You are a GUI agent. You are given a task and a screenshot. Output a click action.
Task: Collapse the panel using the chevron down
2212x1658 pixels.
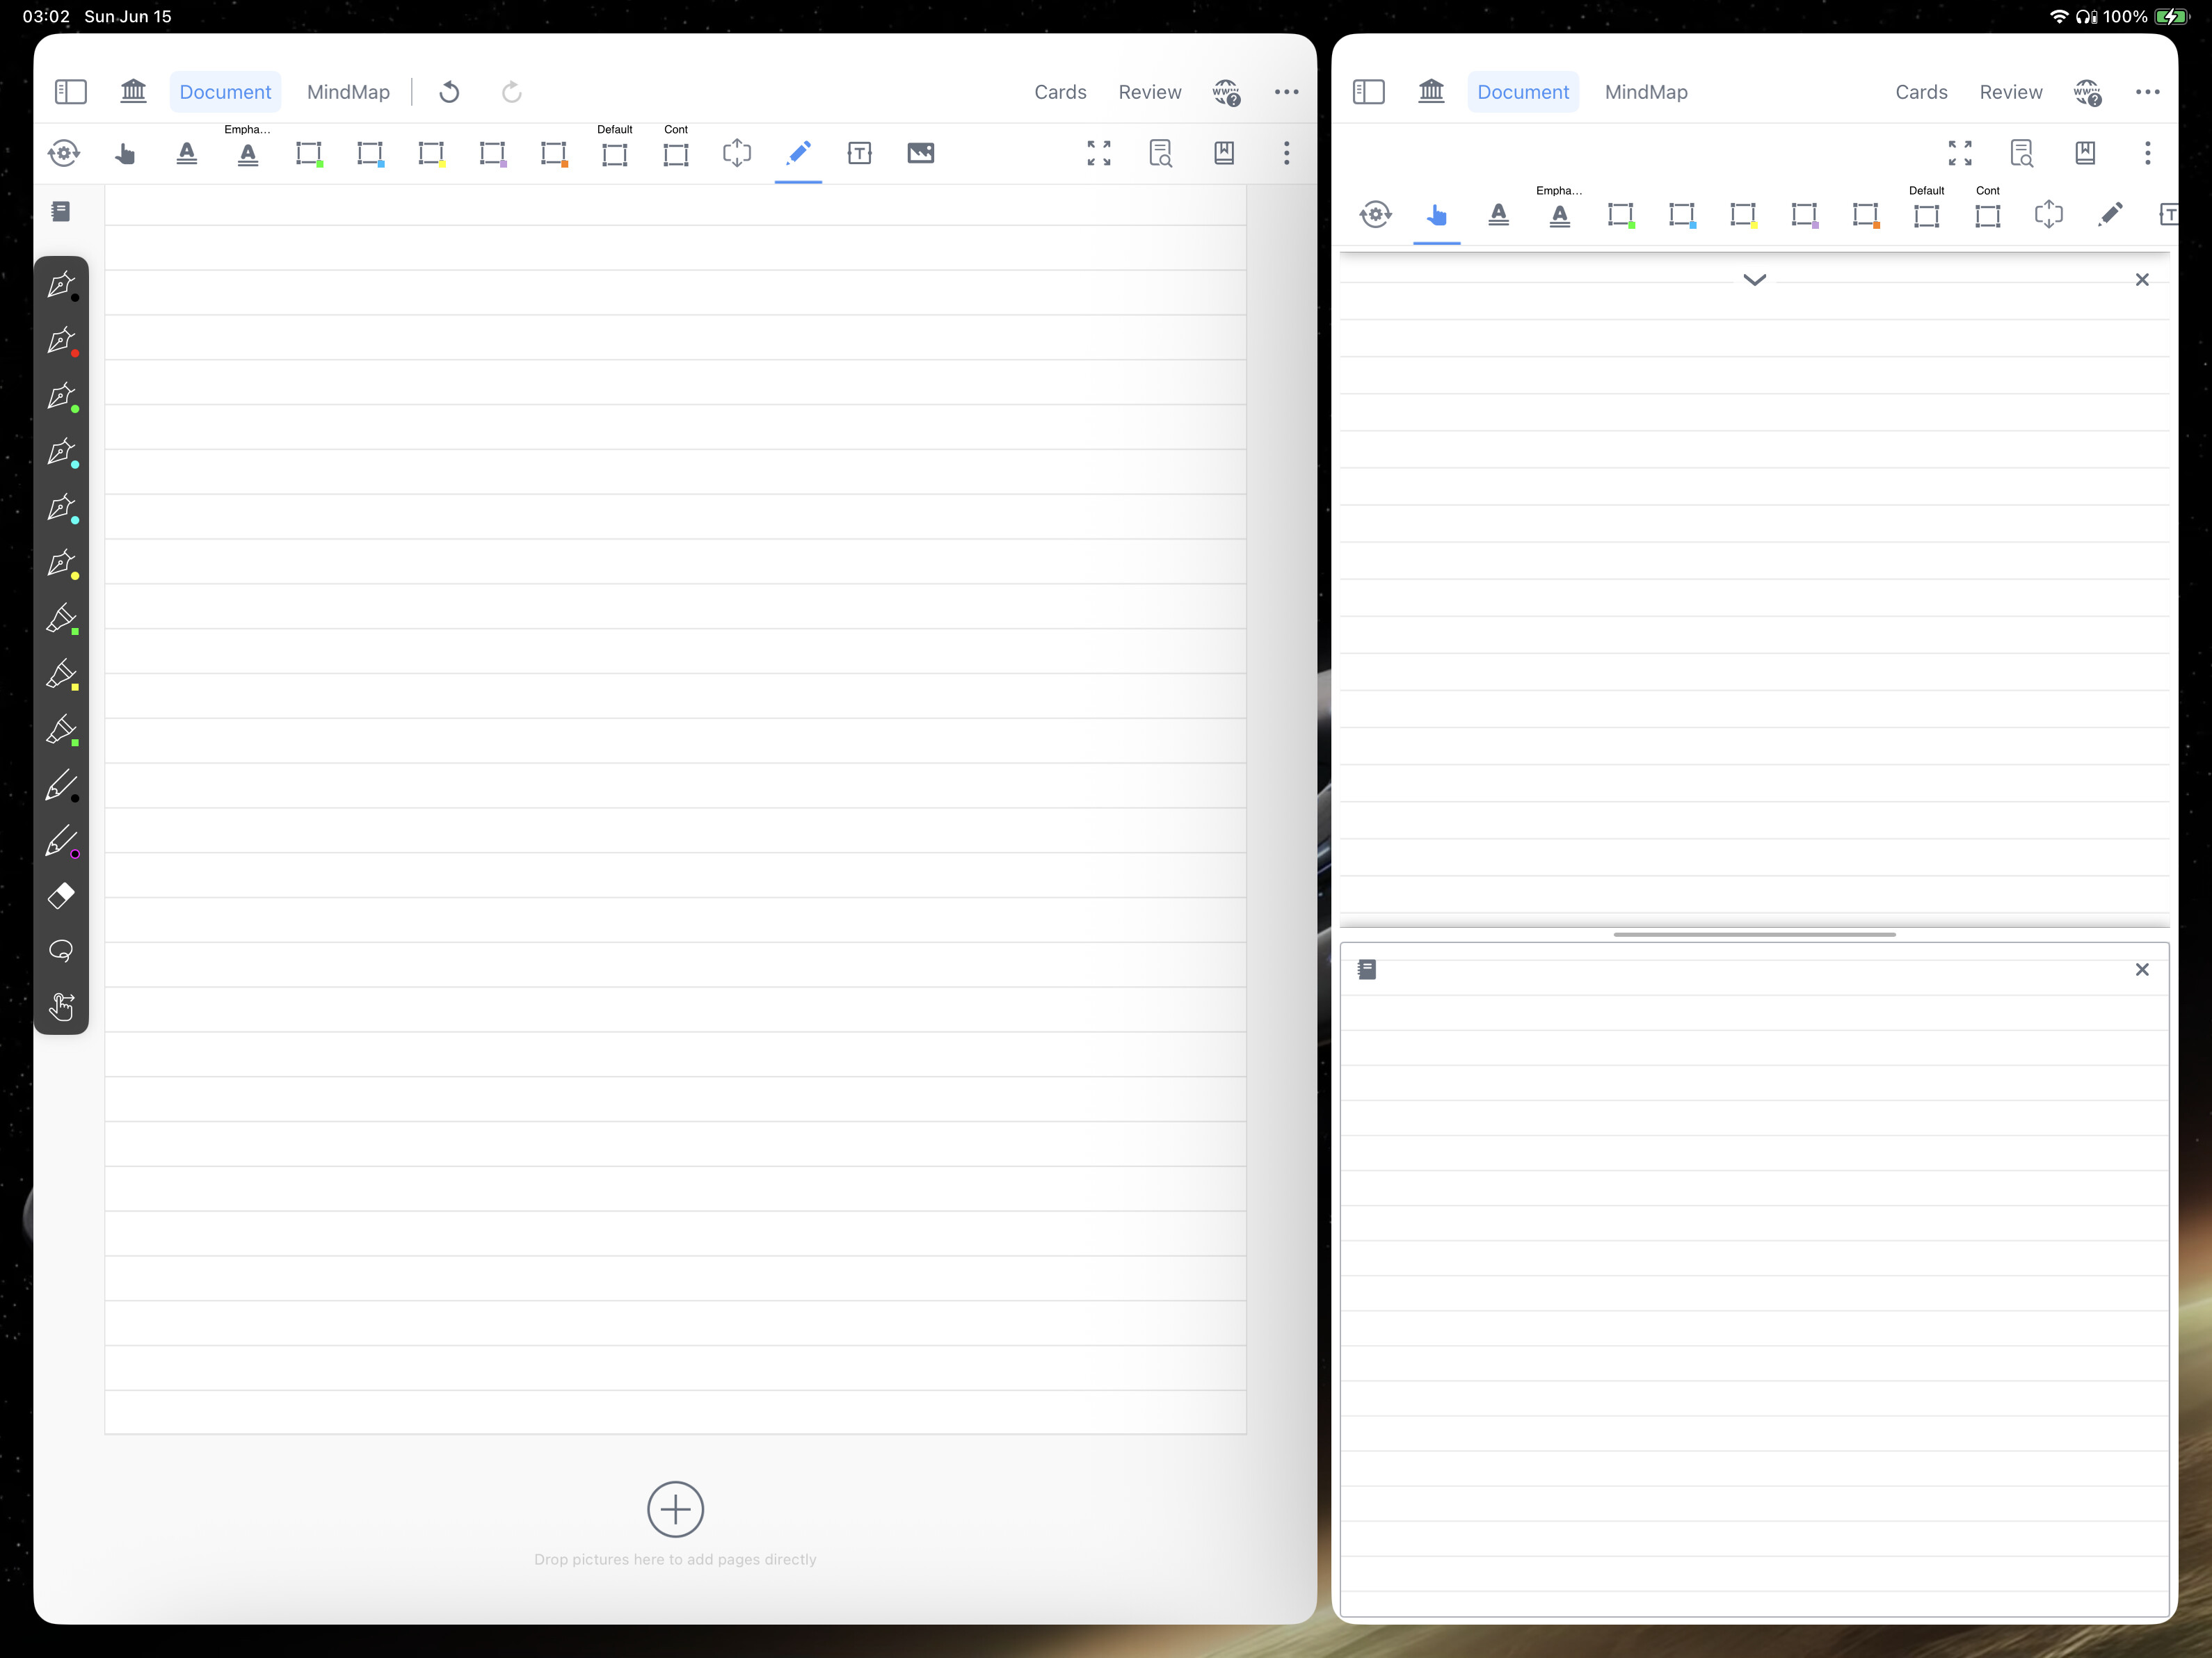pyautogui.click(x=1754, y=280)
